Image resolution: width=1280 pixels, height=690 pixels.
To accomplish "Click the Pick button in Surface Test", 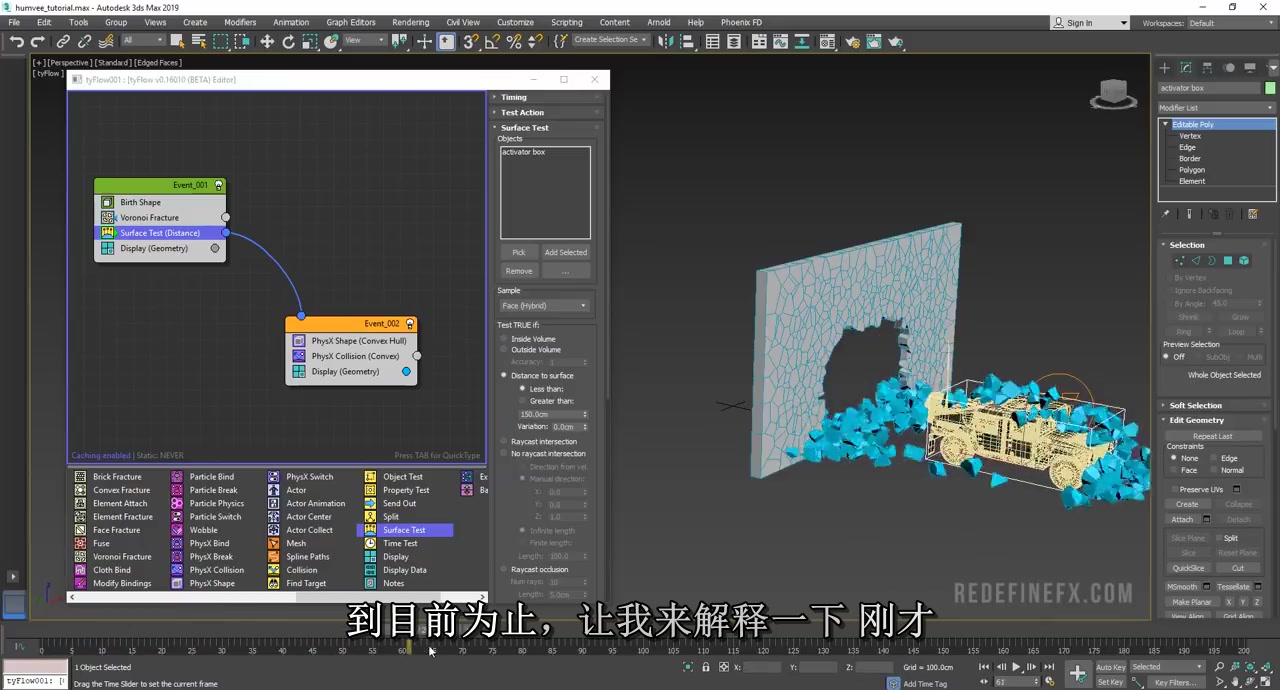I will [x=518, y=252].
